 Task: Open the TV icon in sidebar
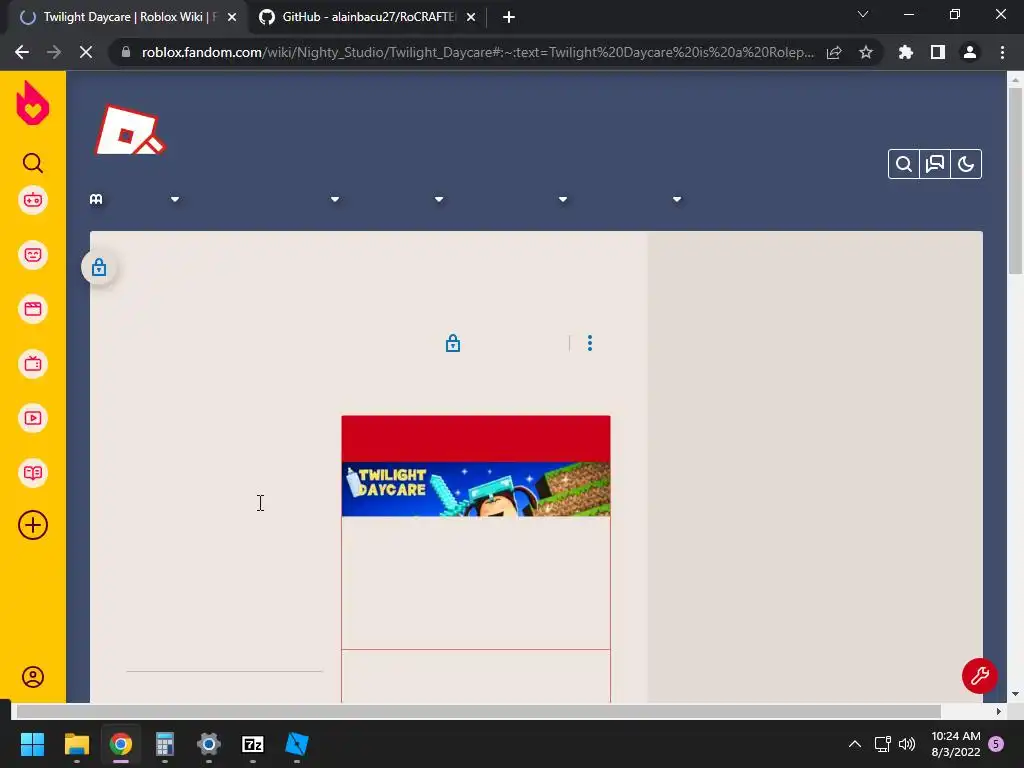(33, 364)
